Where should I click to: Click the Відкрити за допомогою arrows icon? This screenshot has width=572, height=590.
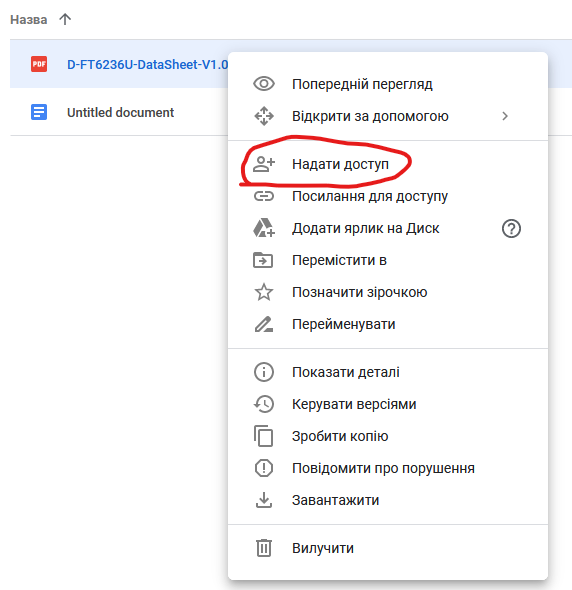pos(264,116)
